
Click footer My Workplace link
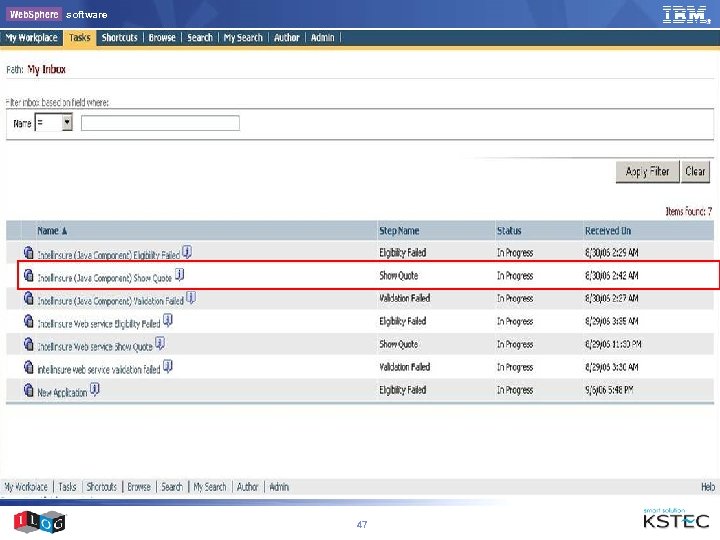point(26,487)
